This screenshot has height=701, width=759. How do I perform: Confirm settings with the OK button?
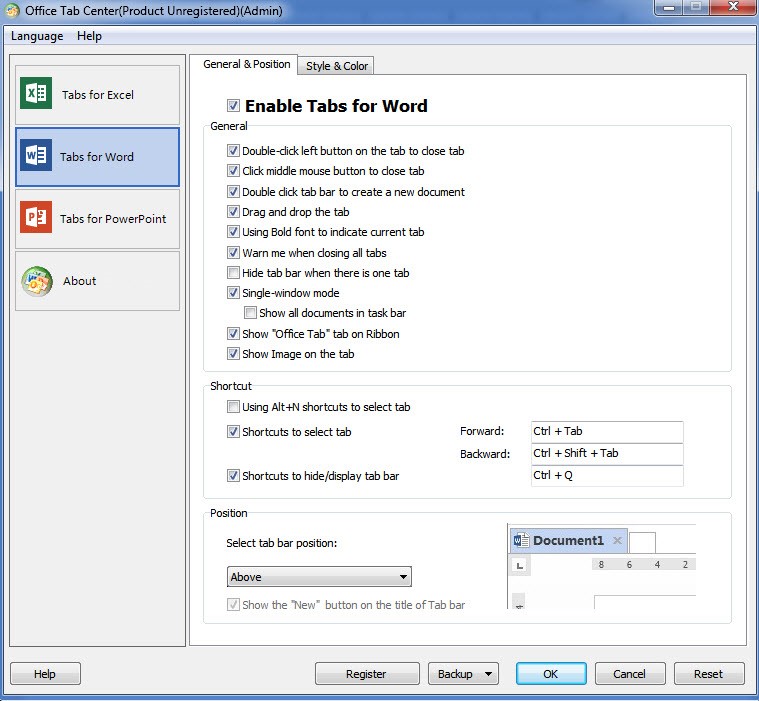pos(551,674)
